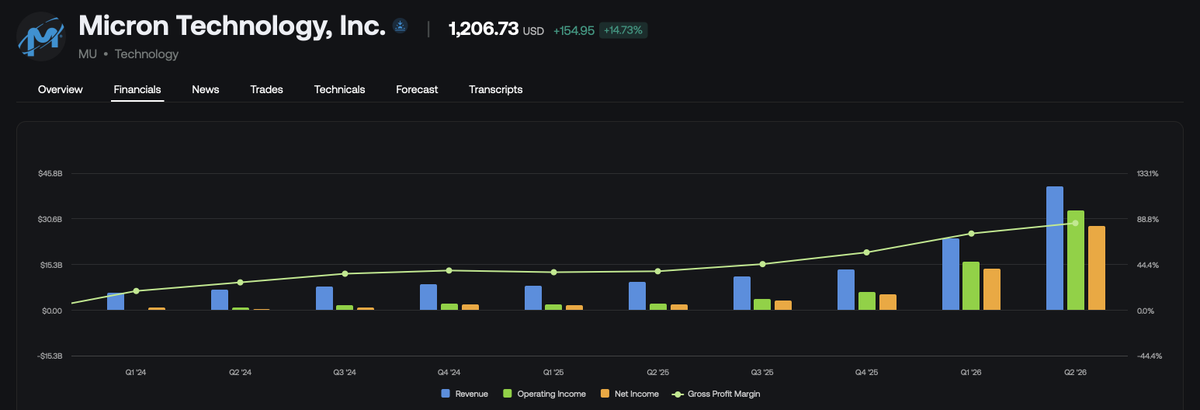Screen dimensions: 1200x410
Task: Toggle the Net Income legend series
Action: click(629, 394)
